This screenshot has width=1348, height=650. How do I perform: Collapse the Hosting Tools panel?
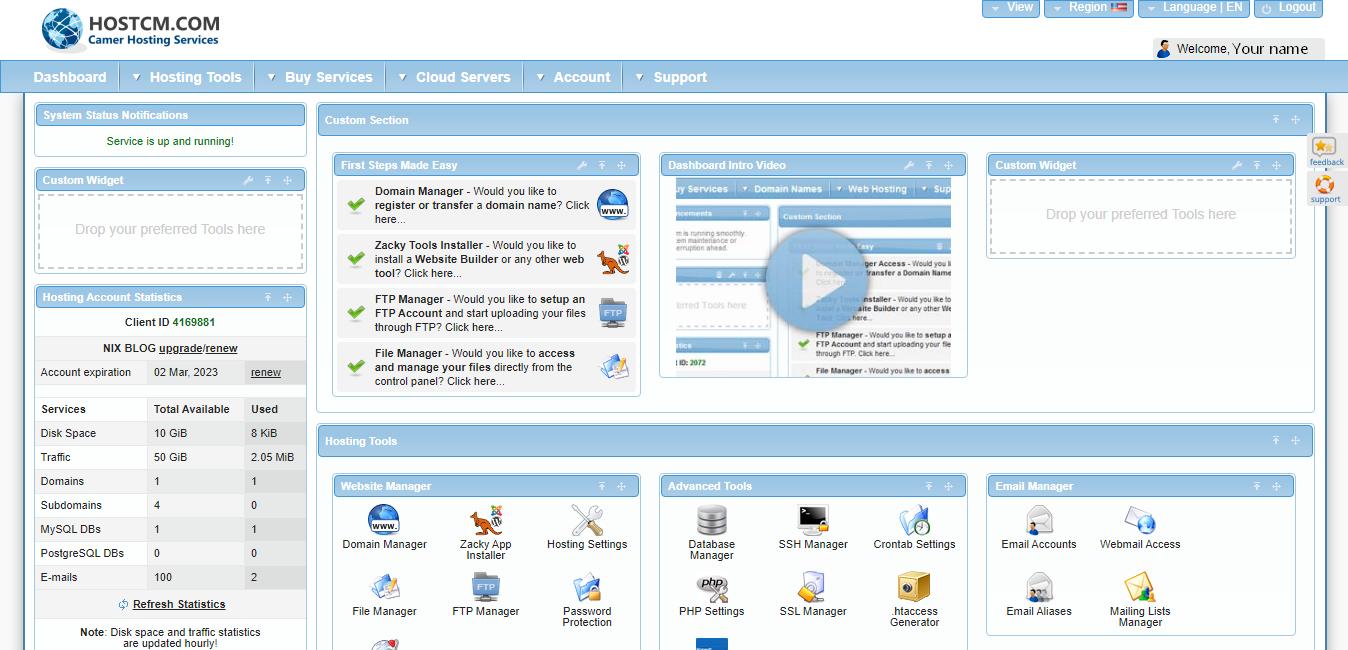click(x=1276, y=441)
